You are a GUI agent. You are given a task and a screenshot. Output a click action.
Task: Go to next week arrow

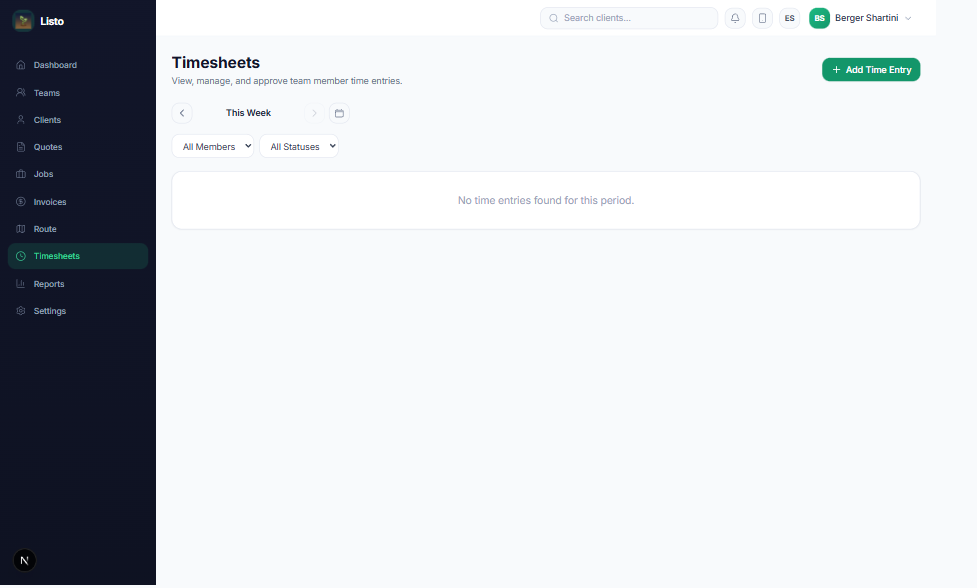[x=314, y=113]
